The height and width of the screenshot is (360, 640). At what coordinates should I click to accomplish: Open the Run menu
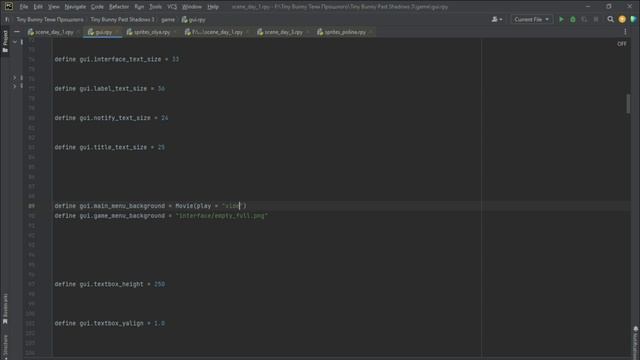139,7
